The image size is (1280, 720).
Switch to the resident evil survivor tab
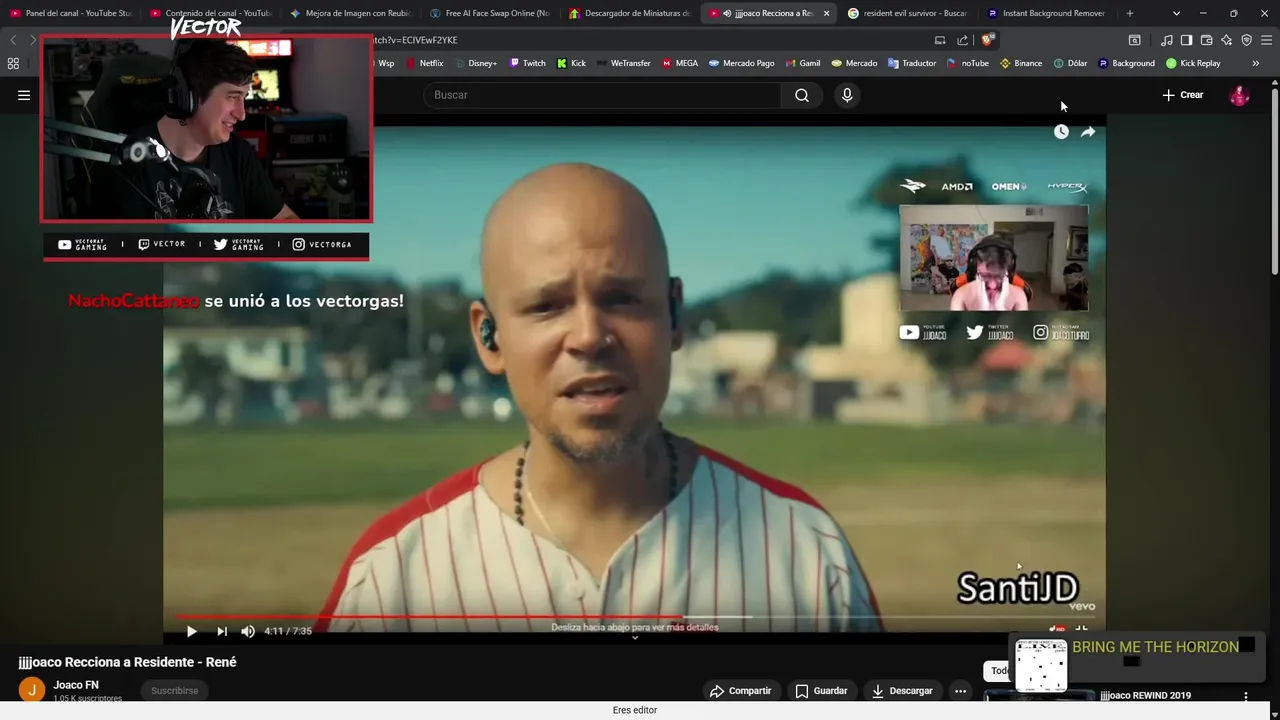(x=907, y=13)
